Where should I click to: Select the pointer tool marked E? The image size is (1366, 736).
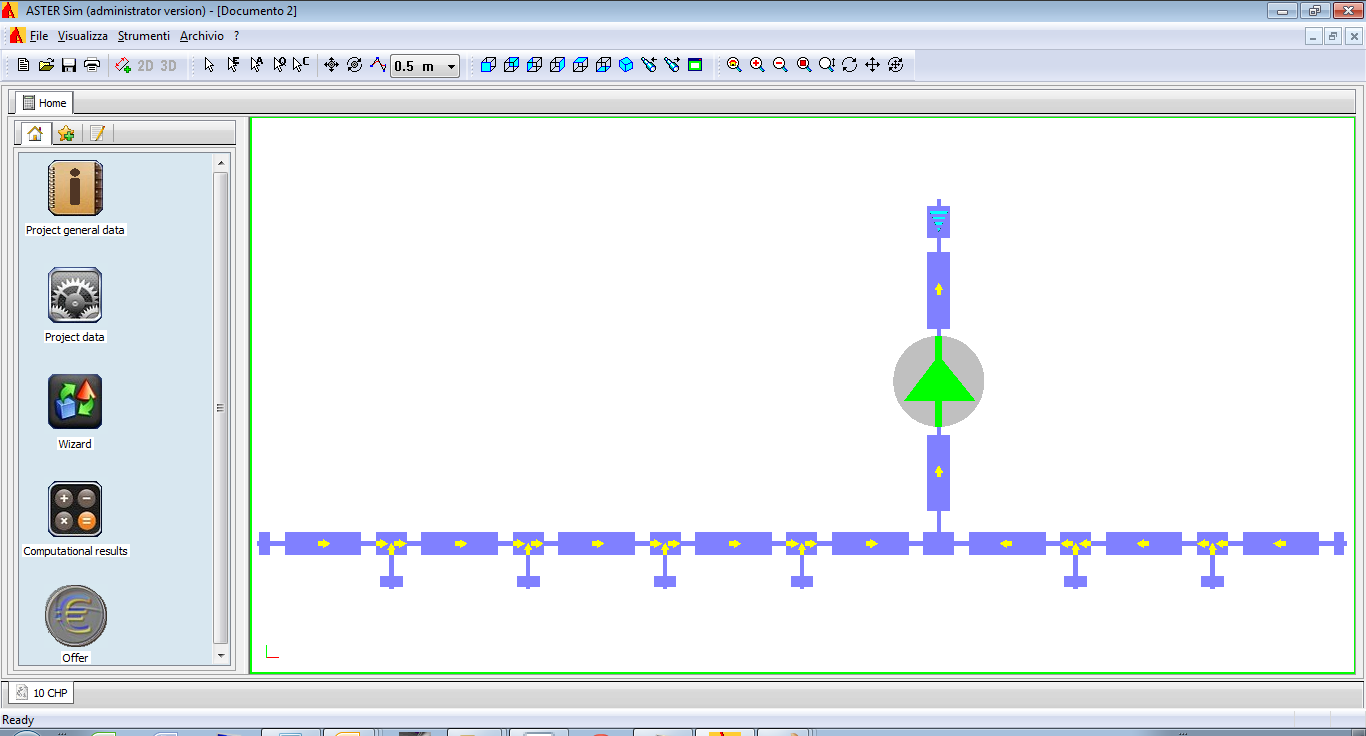[233, 65]
